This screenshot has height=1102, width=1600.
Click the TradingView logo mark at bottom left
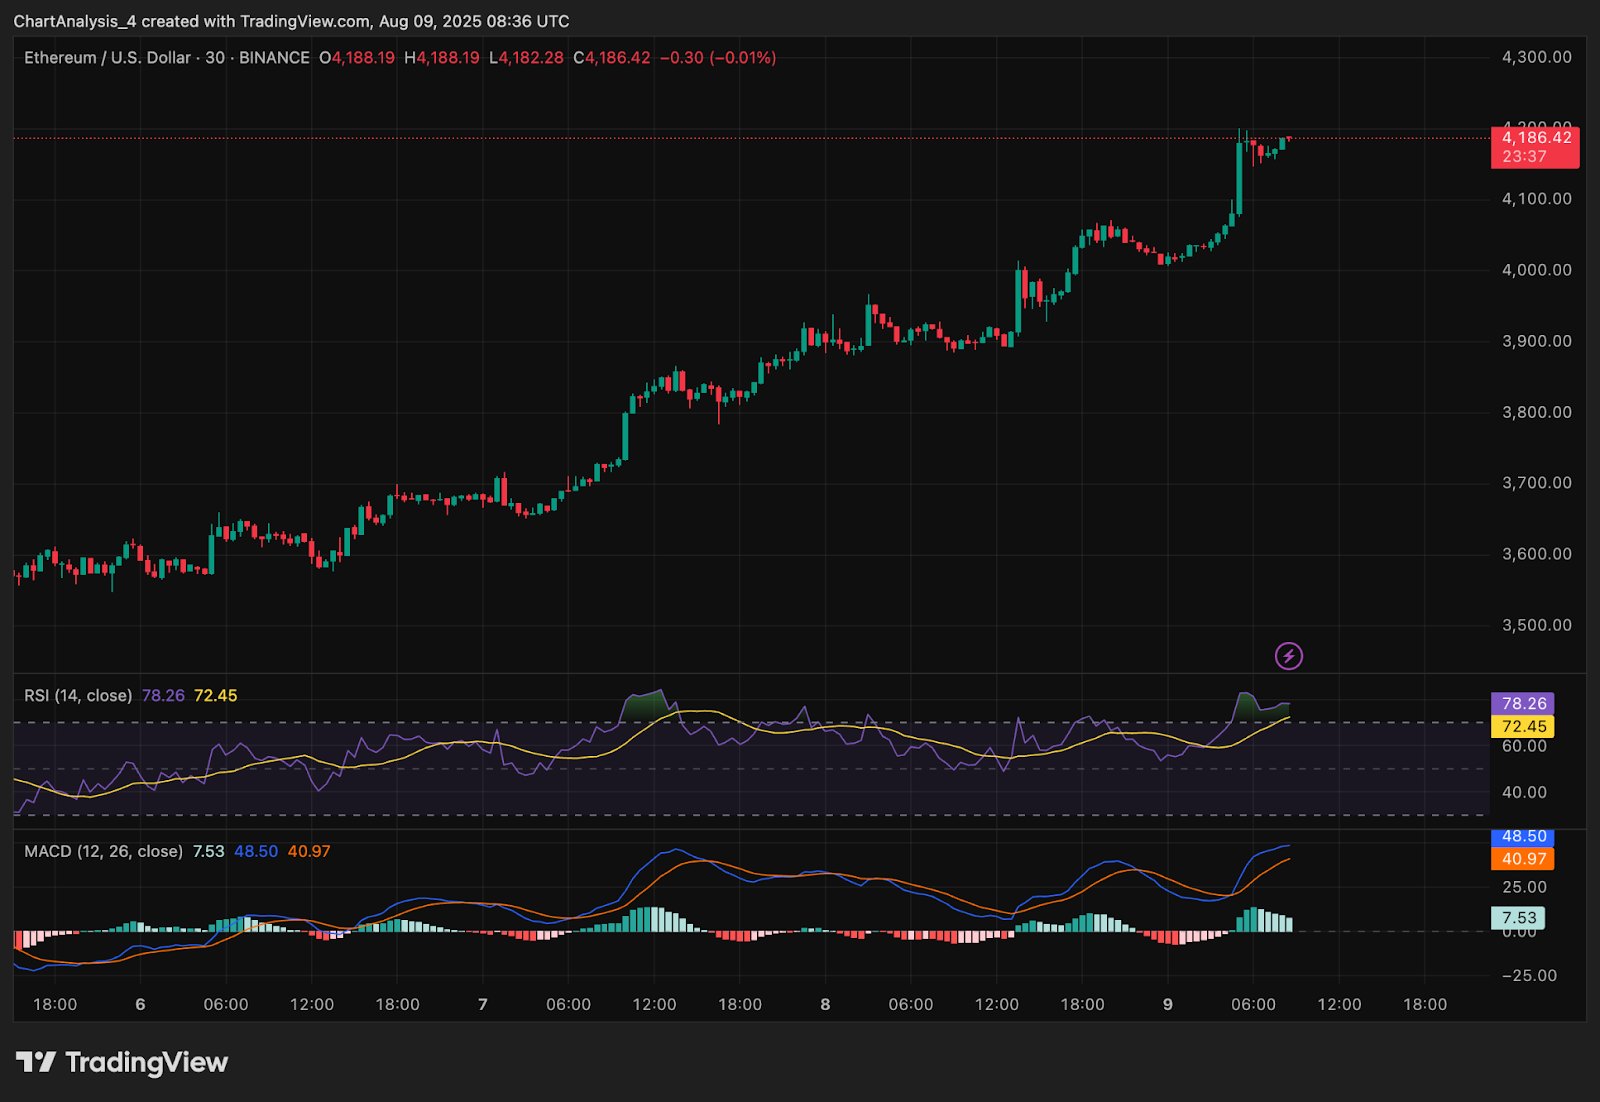coord(35,1062)
